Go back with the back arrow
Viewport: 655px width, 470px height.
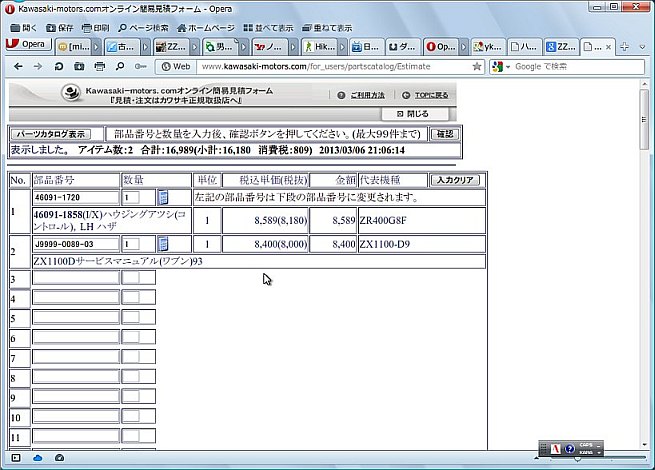click(18, 66)
